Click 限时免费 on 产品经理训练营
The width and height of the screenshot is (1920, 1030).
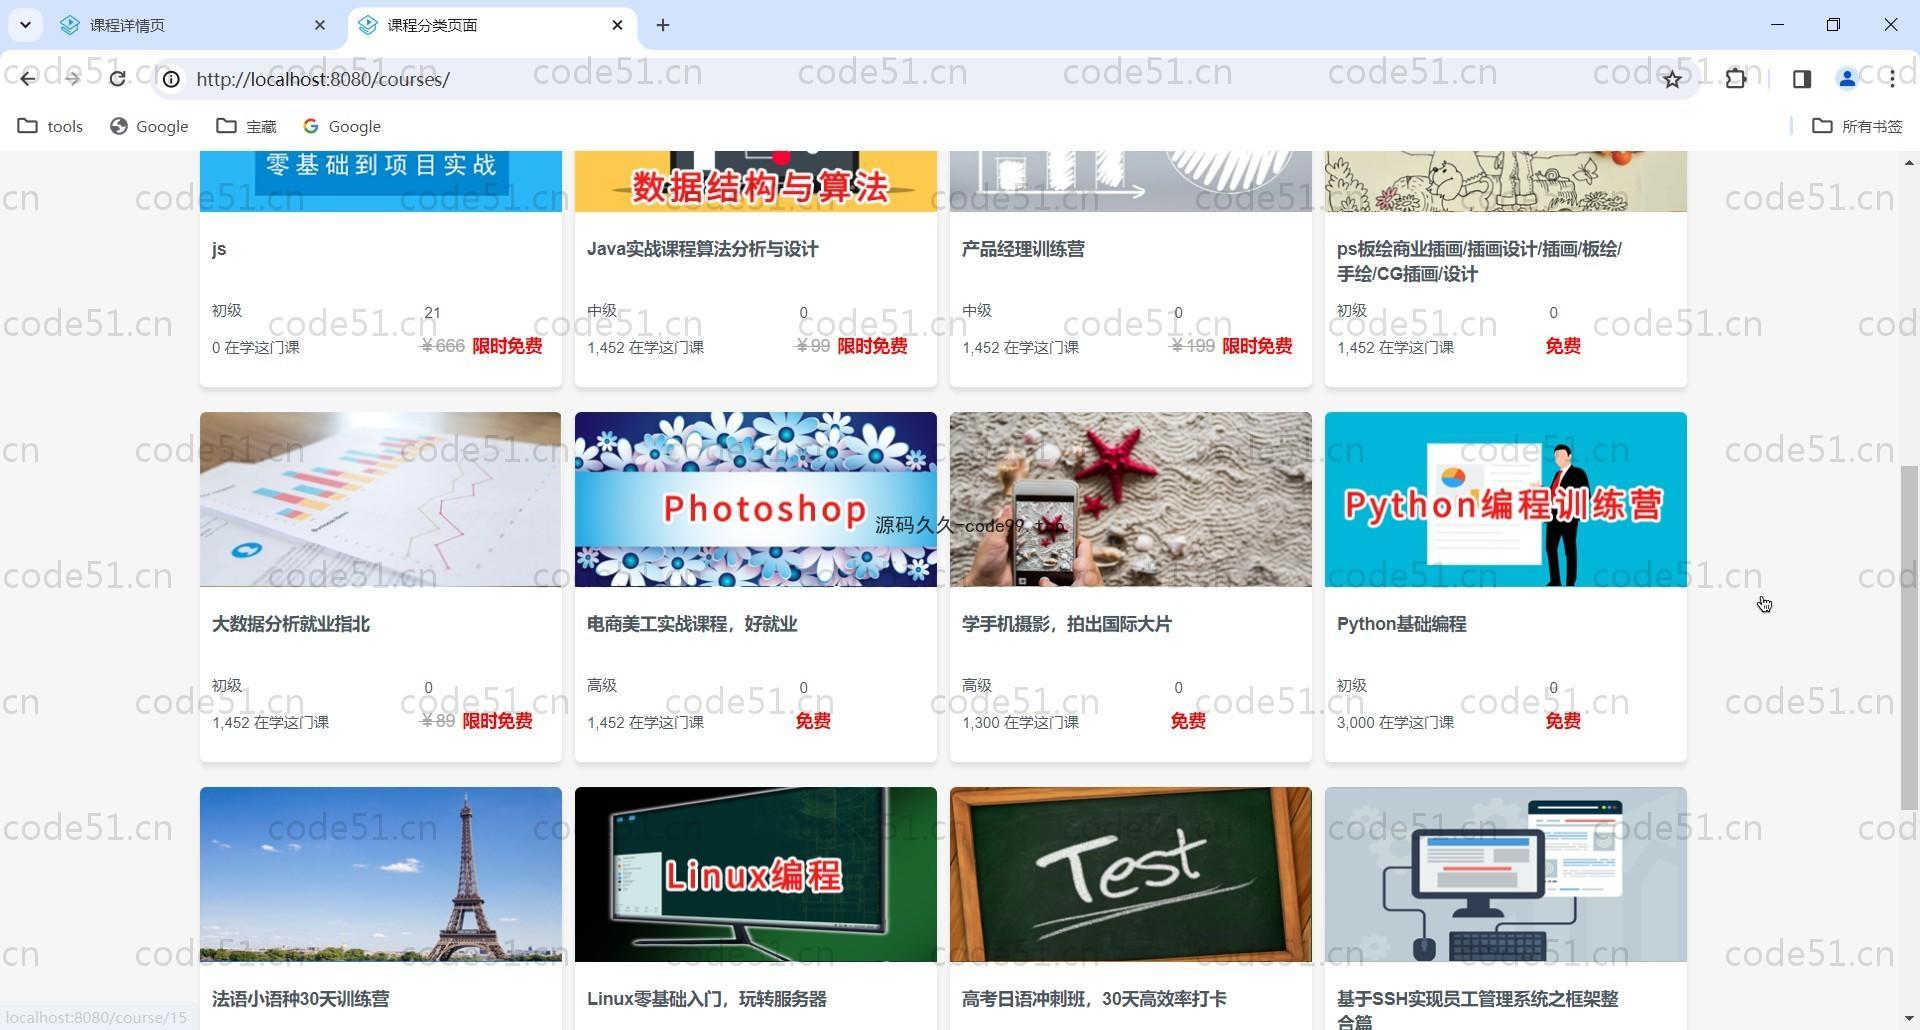(1257, 346)
